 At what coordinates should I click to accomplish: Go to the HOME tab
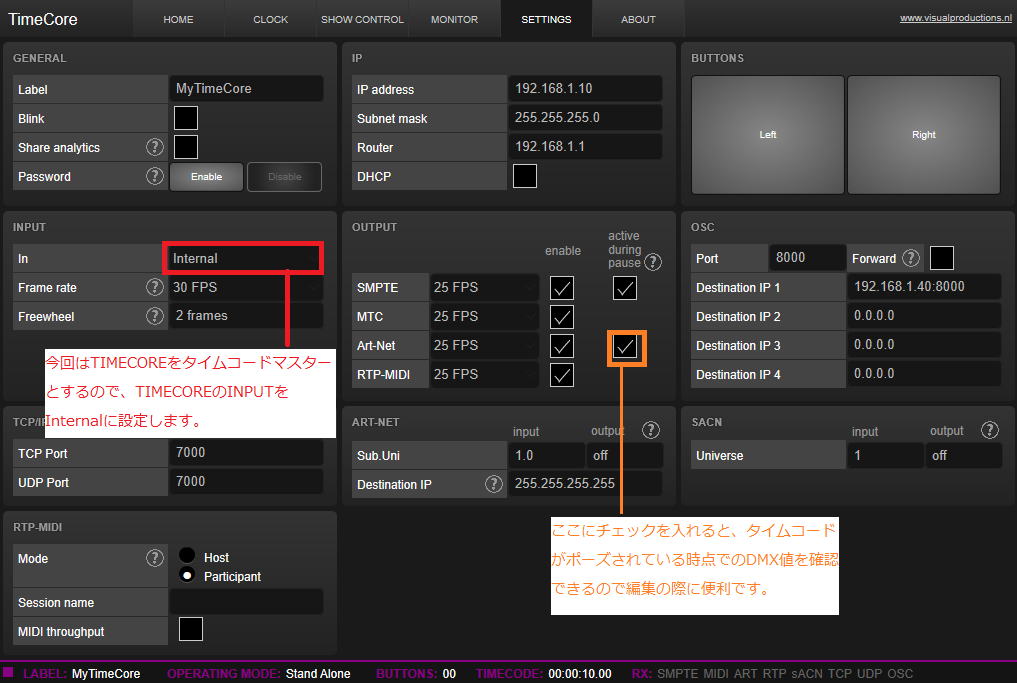pyautogui.click(x=178, y=19)
